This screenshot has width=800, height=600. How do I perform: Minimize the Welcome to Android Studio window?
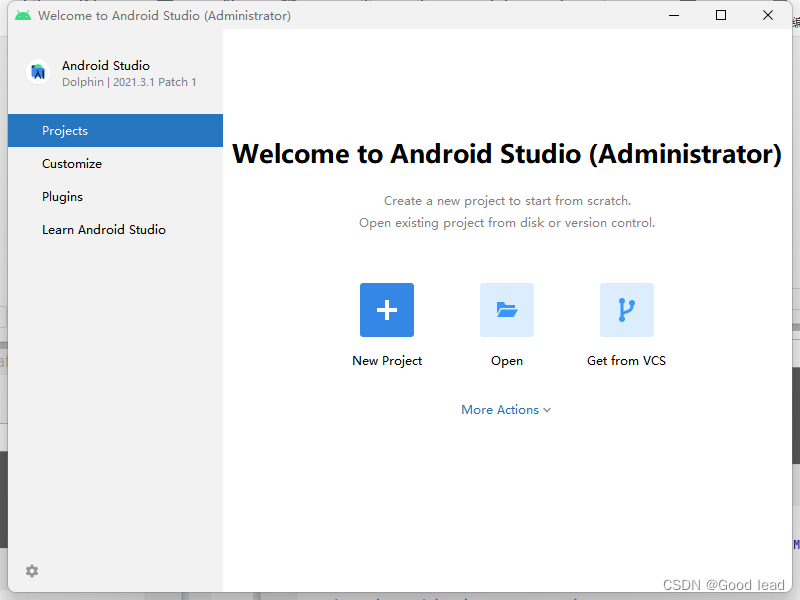pyautogui.click(x=674, y=15)
